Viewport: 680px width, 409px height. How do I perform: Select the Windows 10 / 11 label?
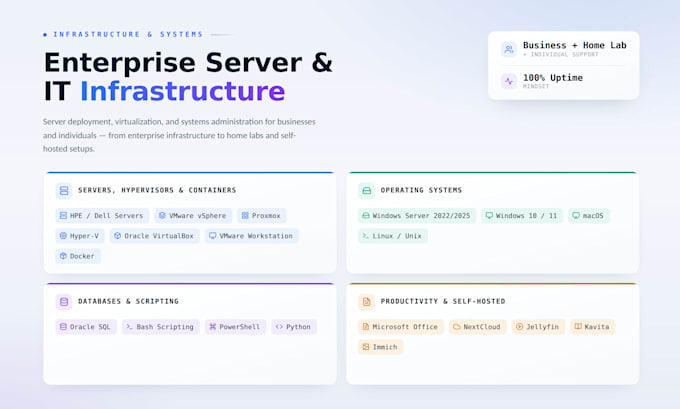point(526,216)
